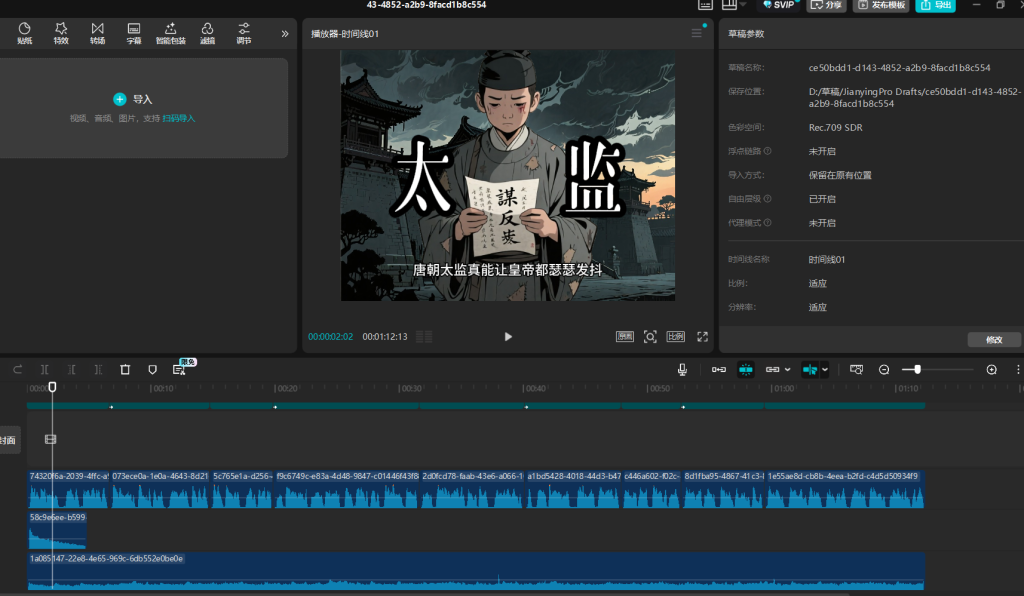The image size is (1024, 596).
Task: Expand more media tabs with double chevron
Action: pos(285,34)
